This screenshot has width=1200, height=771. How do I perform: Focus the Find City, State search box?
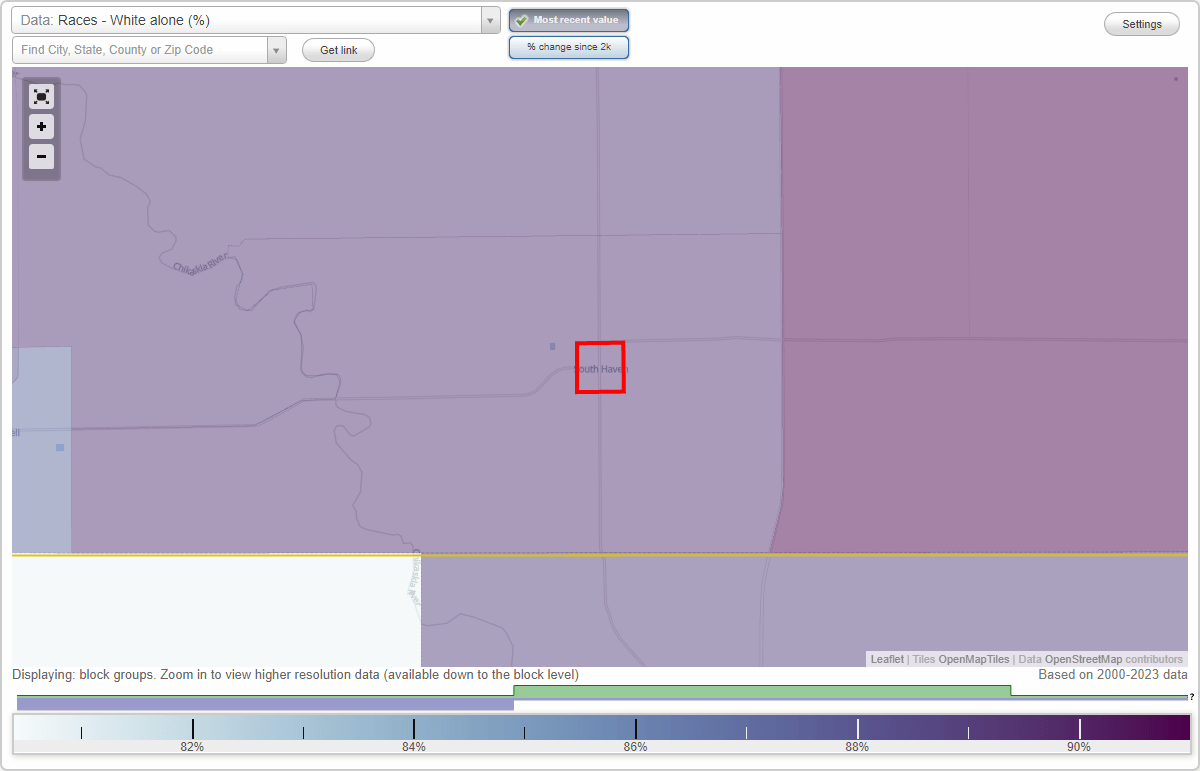coord(140,50)
